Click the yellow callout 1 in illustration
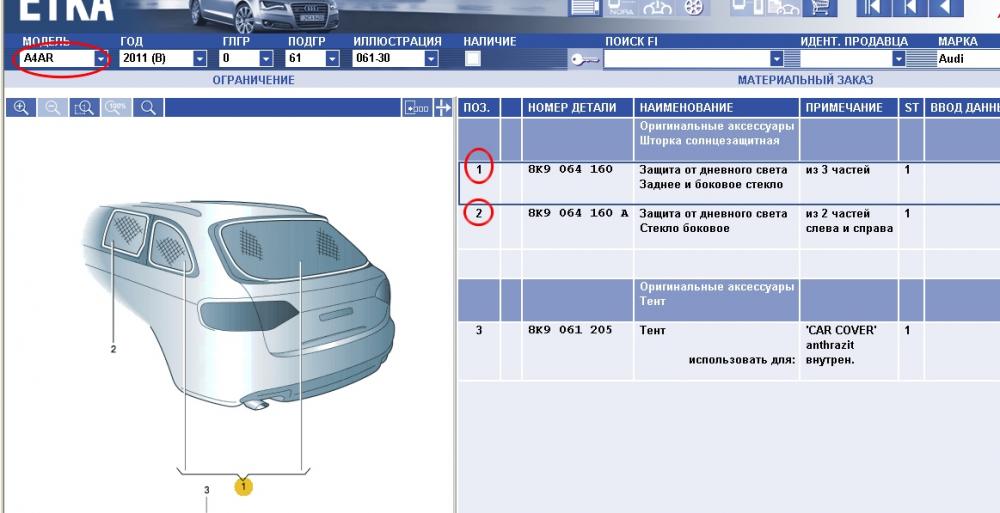This screenshot has width=1000, height=513. pos(243,486)
